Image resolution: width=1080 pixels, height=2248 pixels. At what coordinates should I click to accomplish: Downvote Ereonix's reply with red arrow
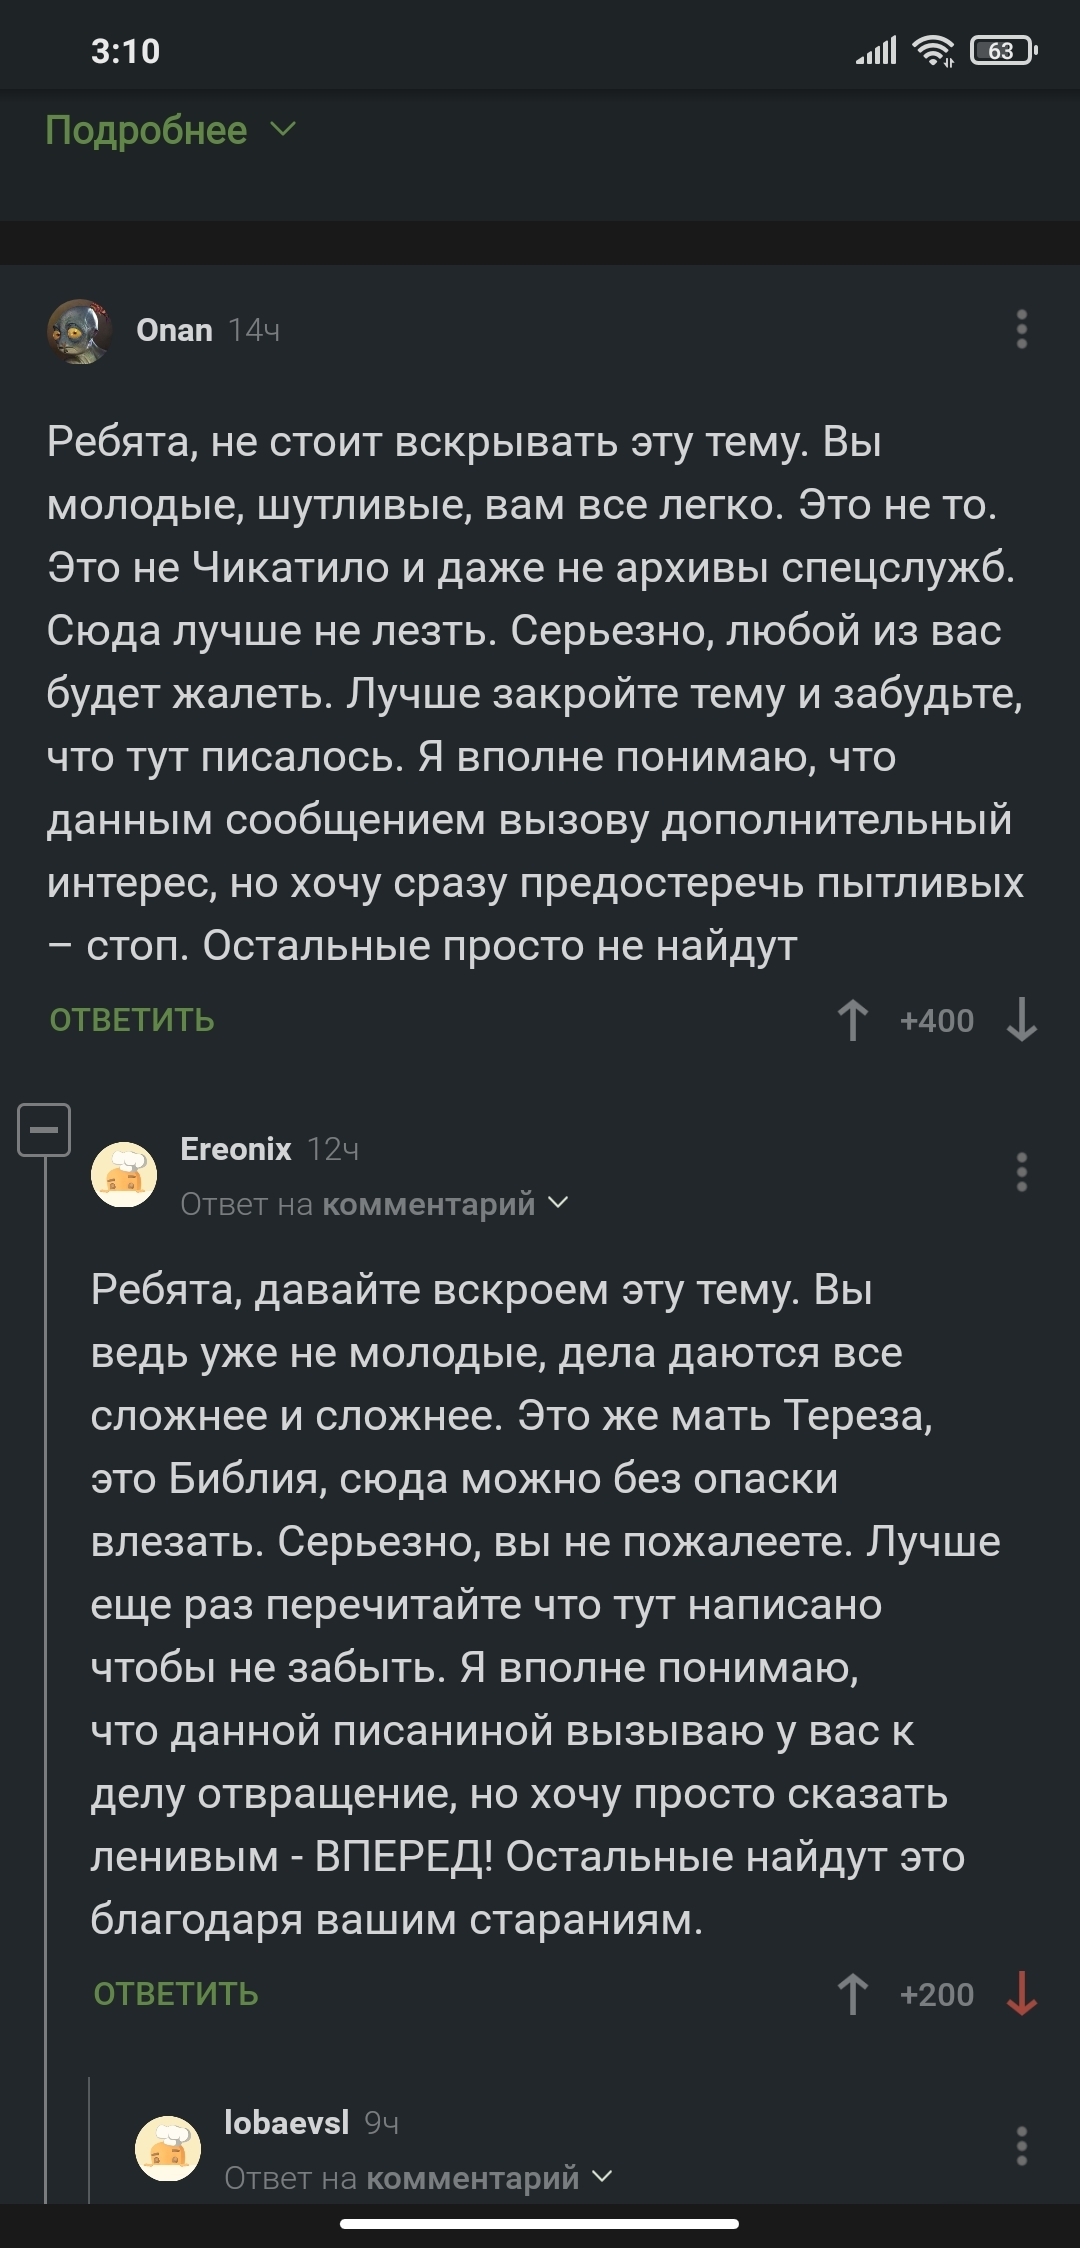pyautogui.click(x=1021, y=1994)
